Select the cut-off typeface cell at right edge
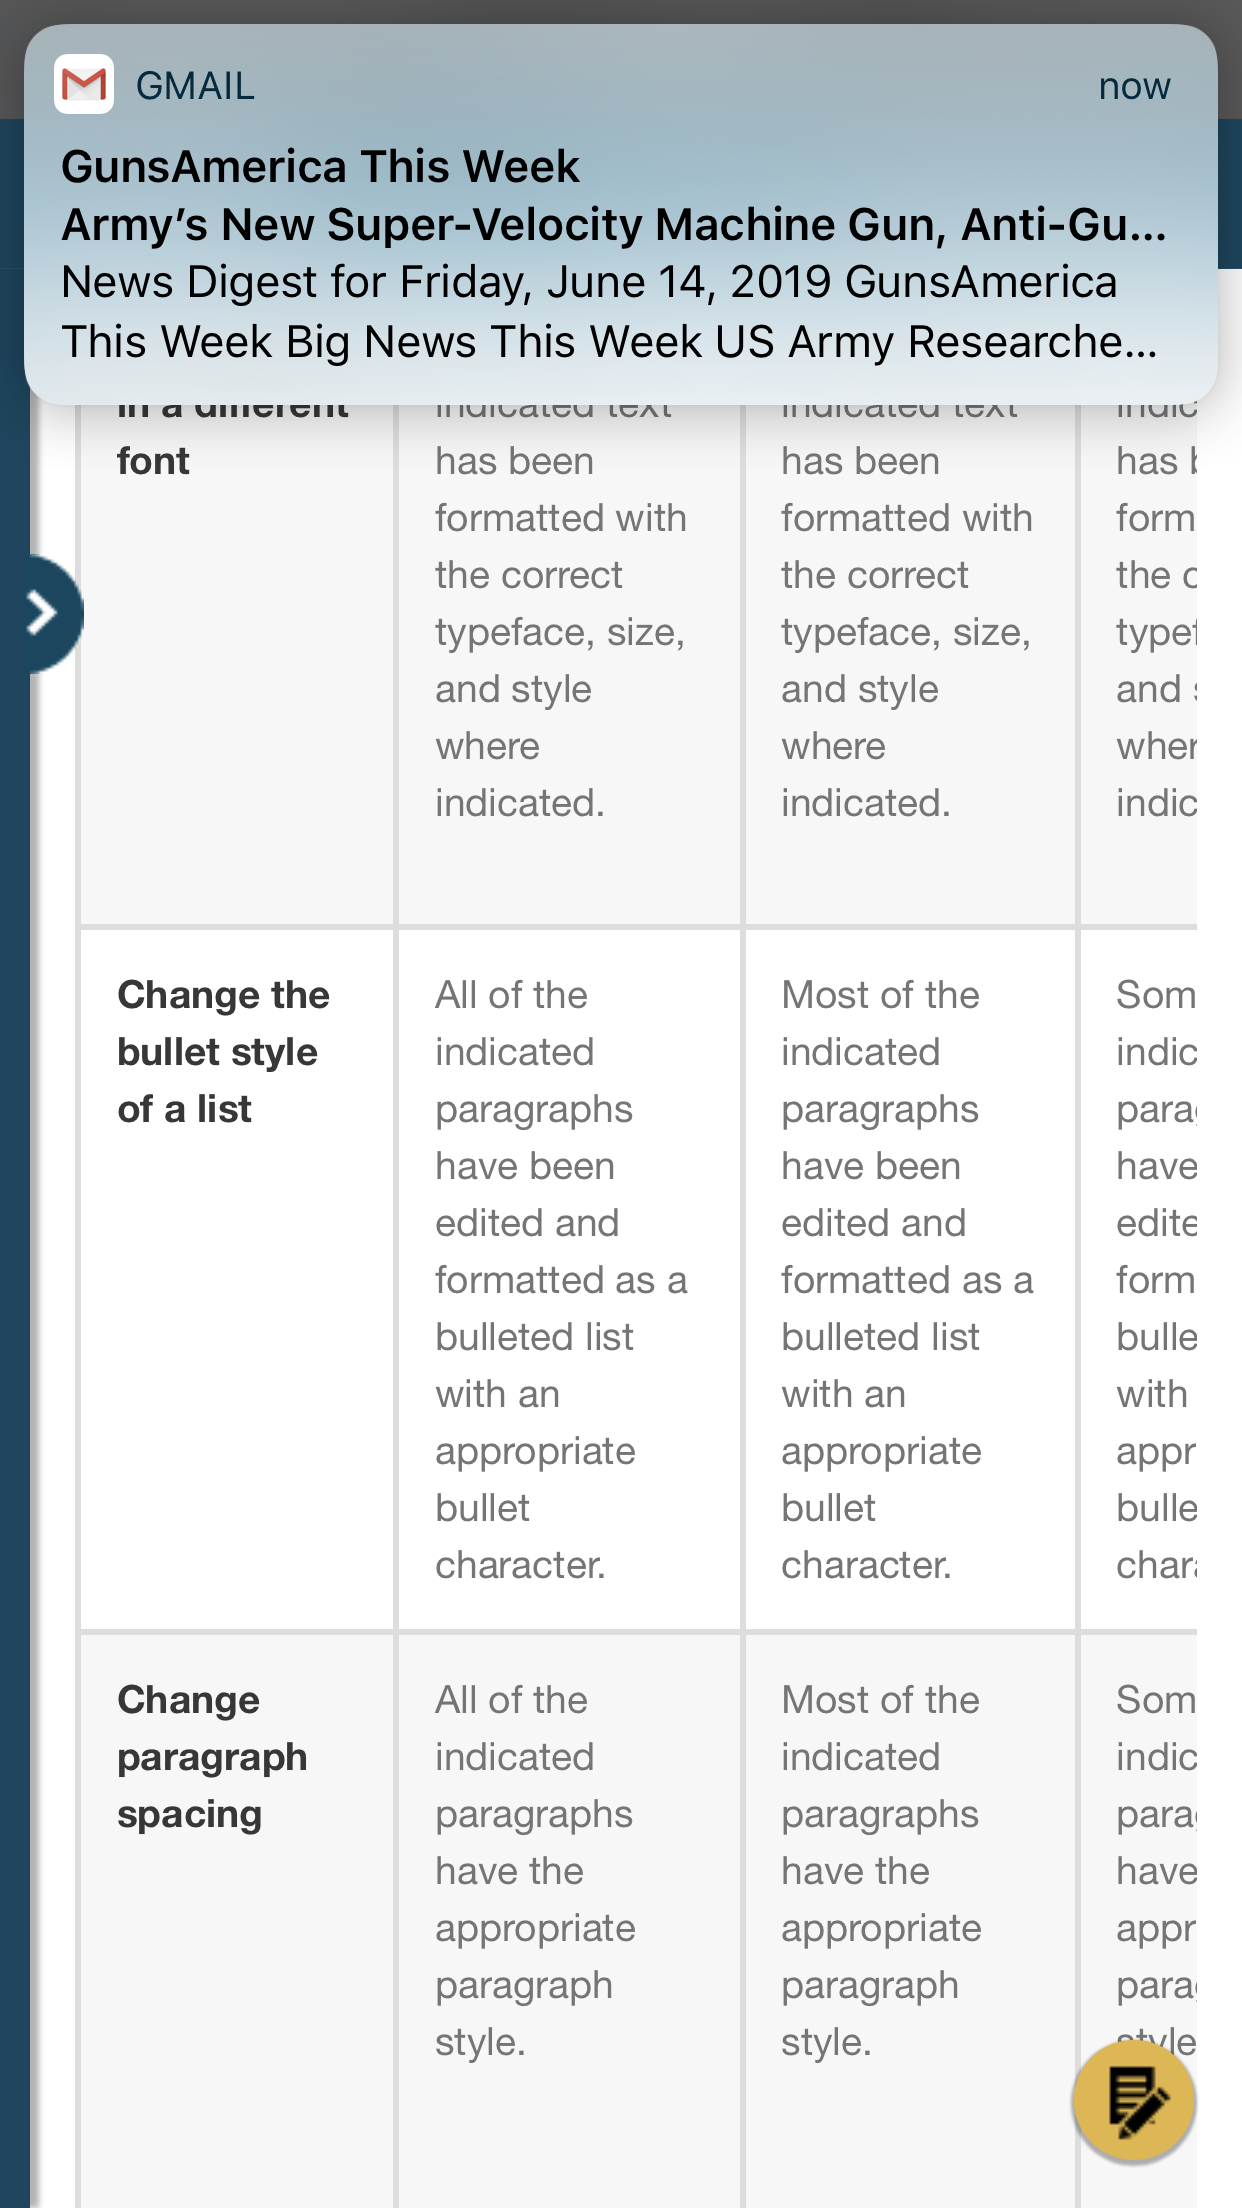Viewport: 1242px width, 2208px height. click(1139, 660)
